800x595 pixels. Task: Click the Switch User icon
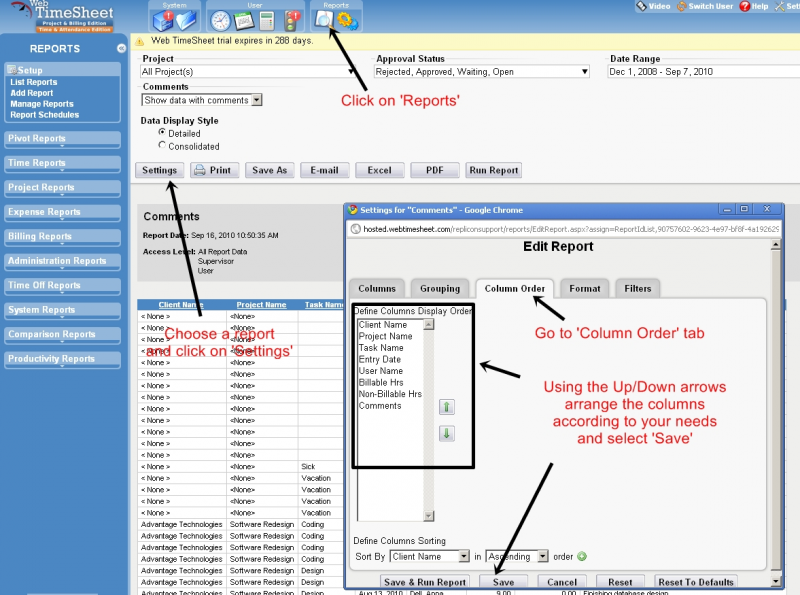681,6
